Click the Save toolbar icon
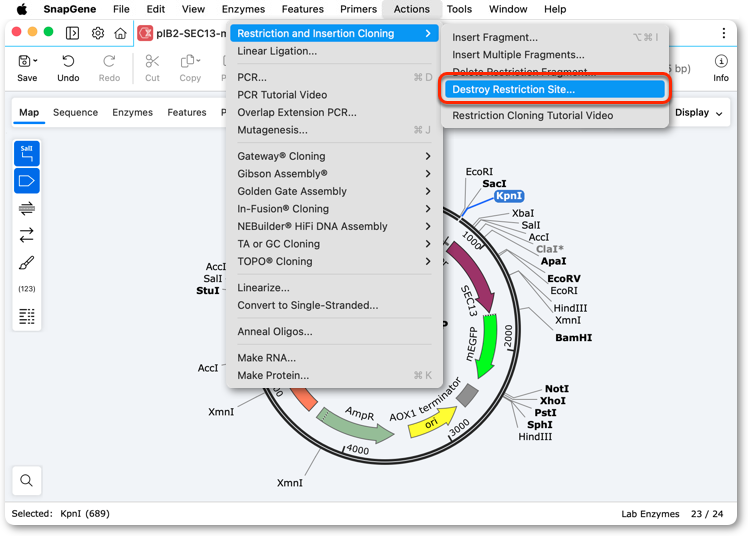 click(24, 61)
